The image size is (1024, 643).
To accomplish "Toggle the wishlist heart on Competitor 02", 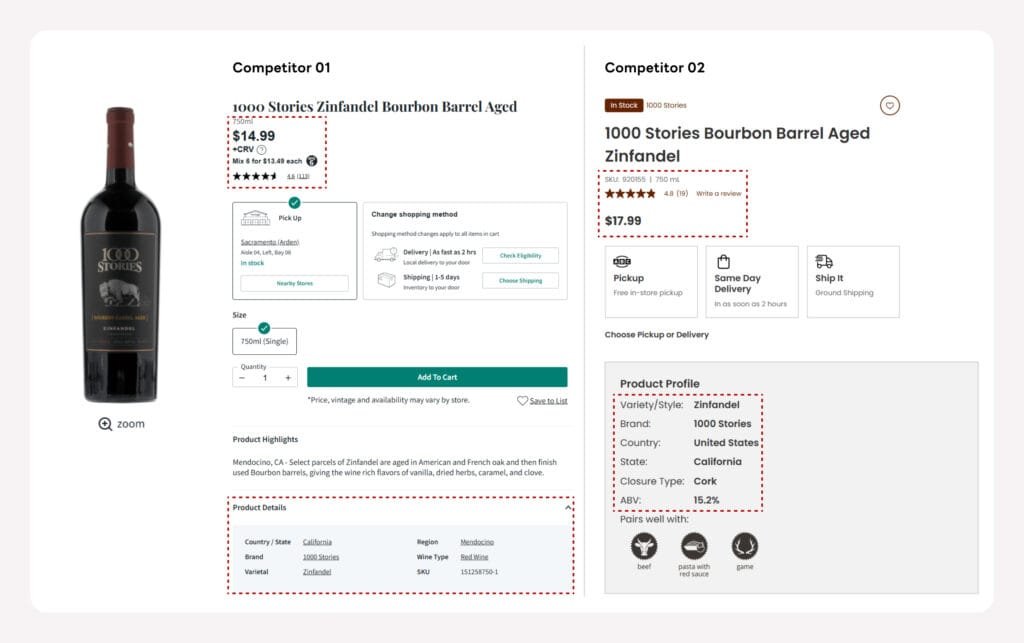I will tap(889, 105).
